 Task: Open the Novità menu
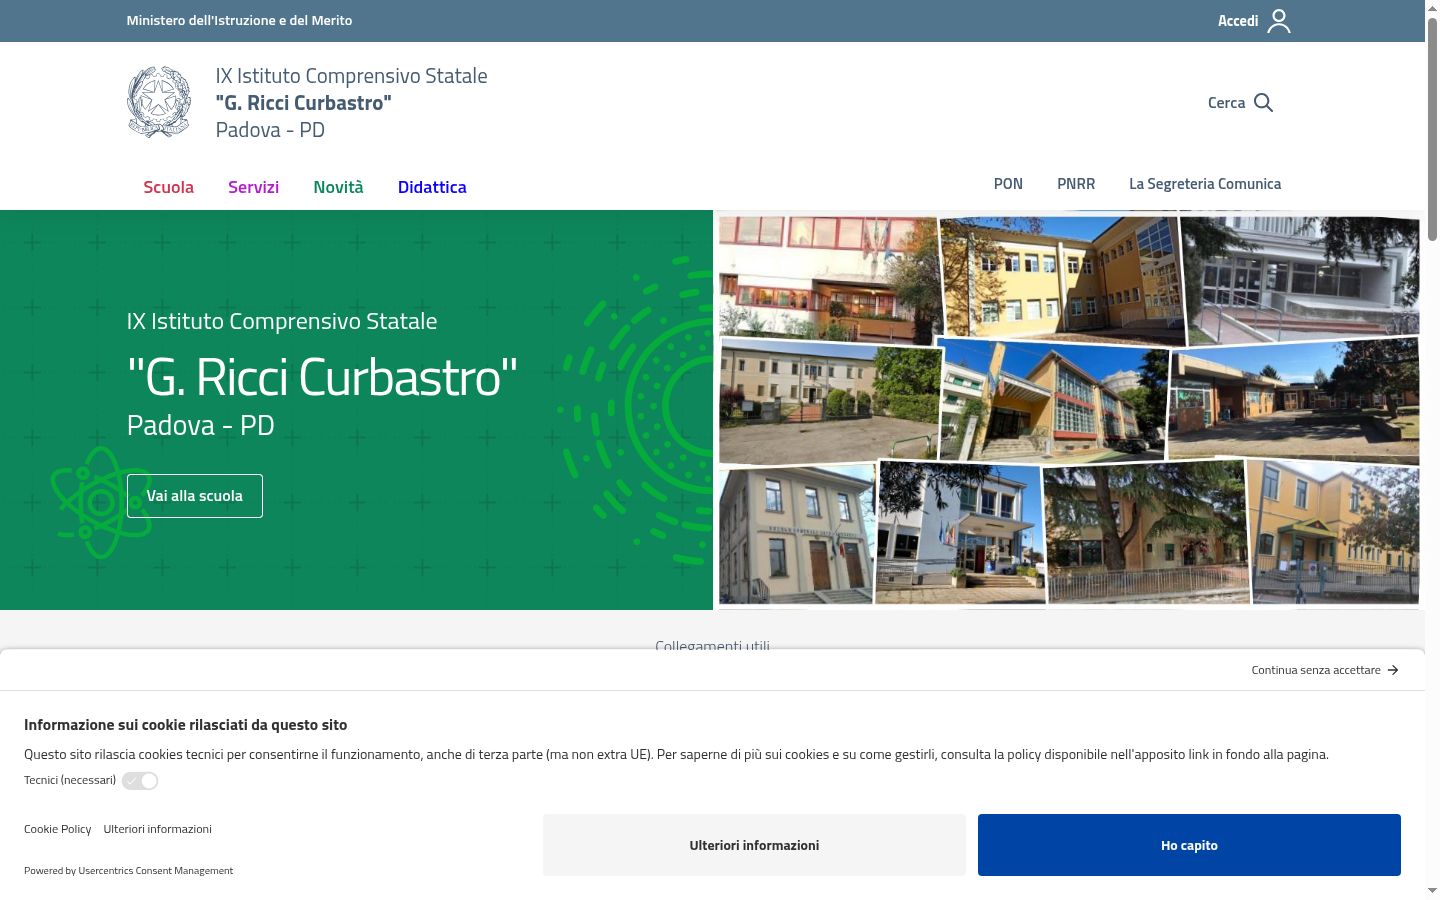coord(338,187)
